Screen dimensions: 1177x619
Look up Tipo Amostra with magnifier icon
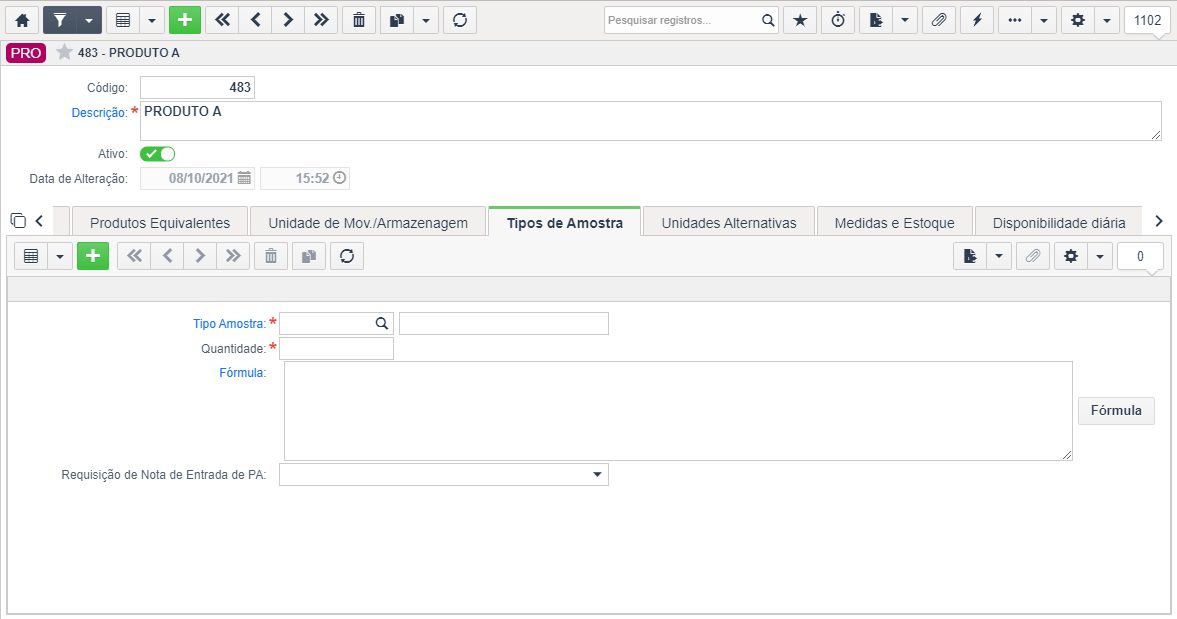coord(382,323)
